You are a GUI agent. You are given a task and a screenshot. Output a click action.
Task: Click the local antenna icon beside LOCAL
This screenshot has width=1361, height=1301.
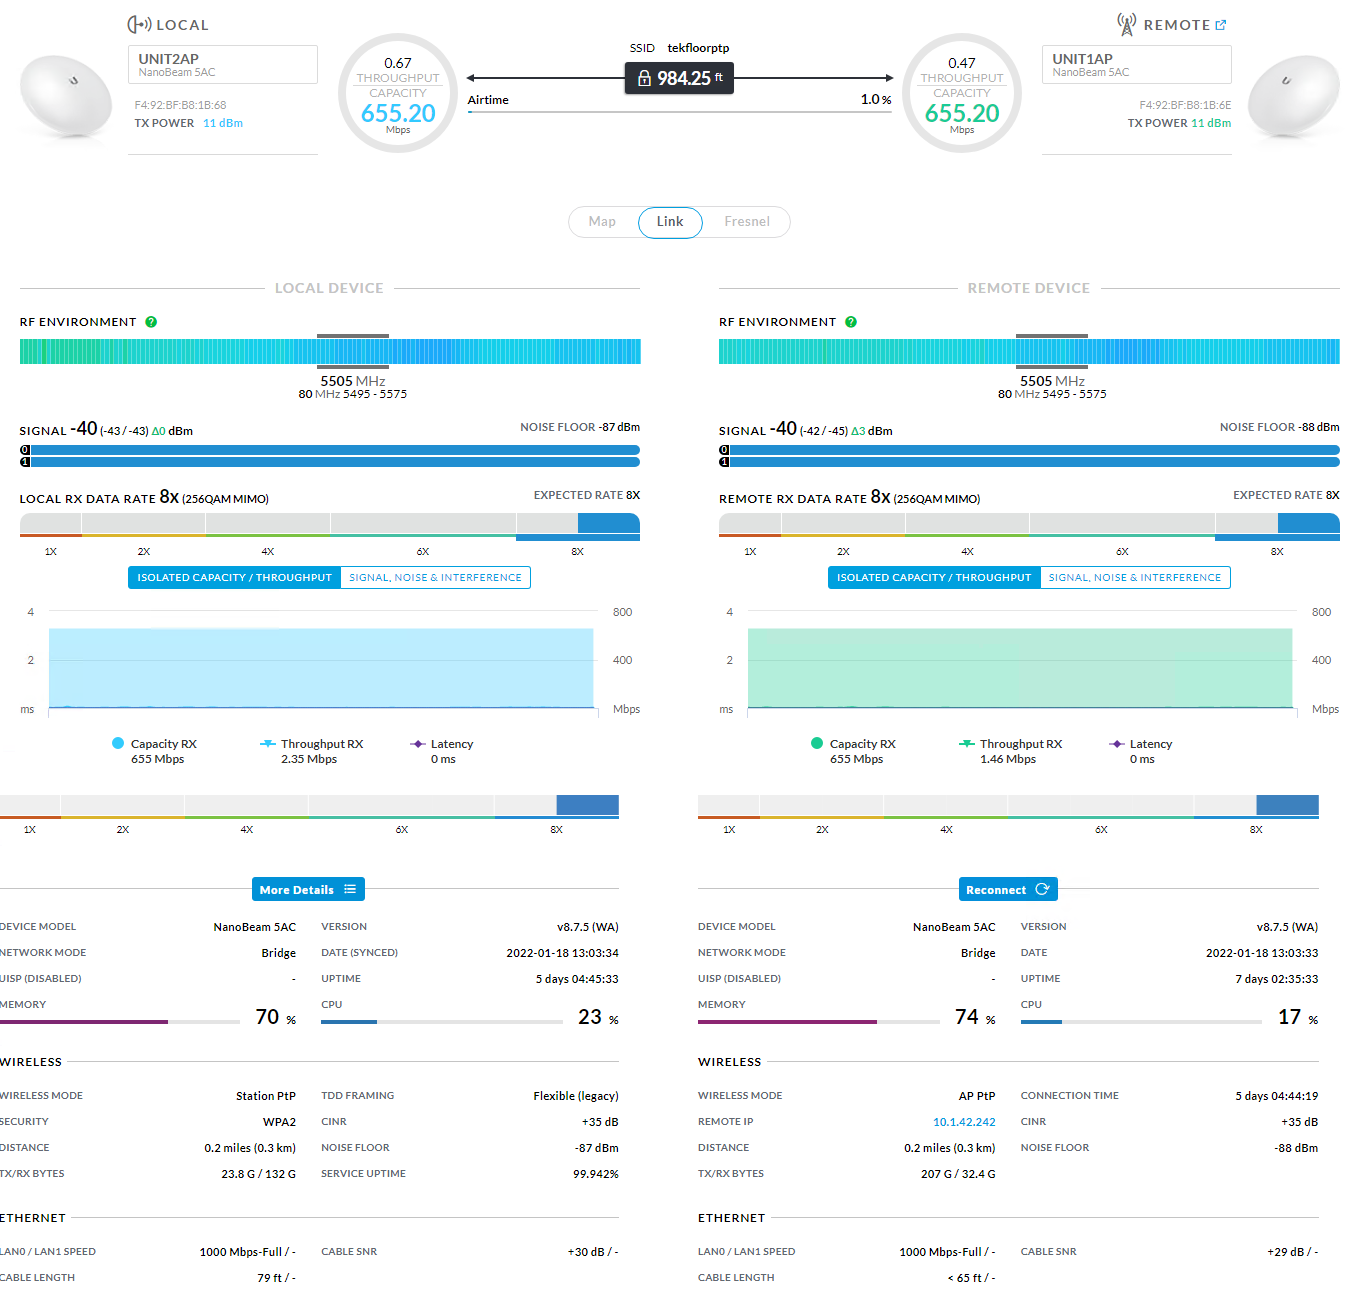pos(139,24)
